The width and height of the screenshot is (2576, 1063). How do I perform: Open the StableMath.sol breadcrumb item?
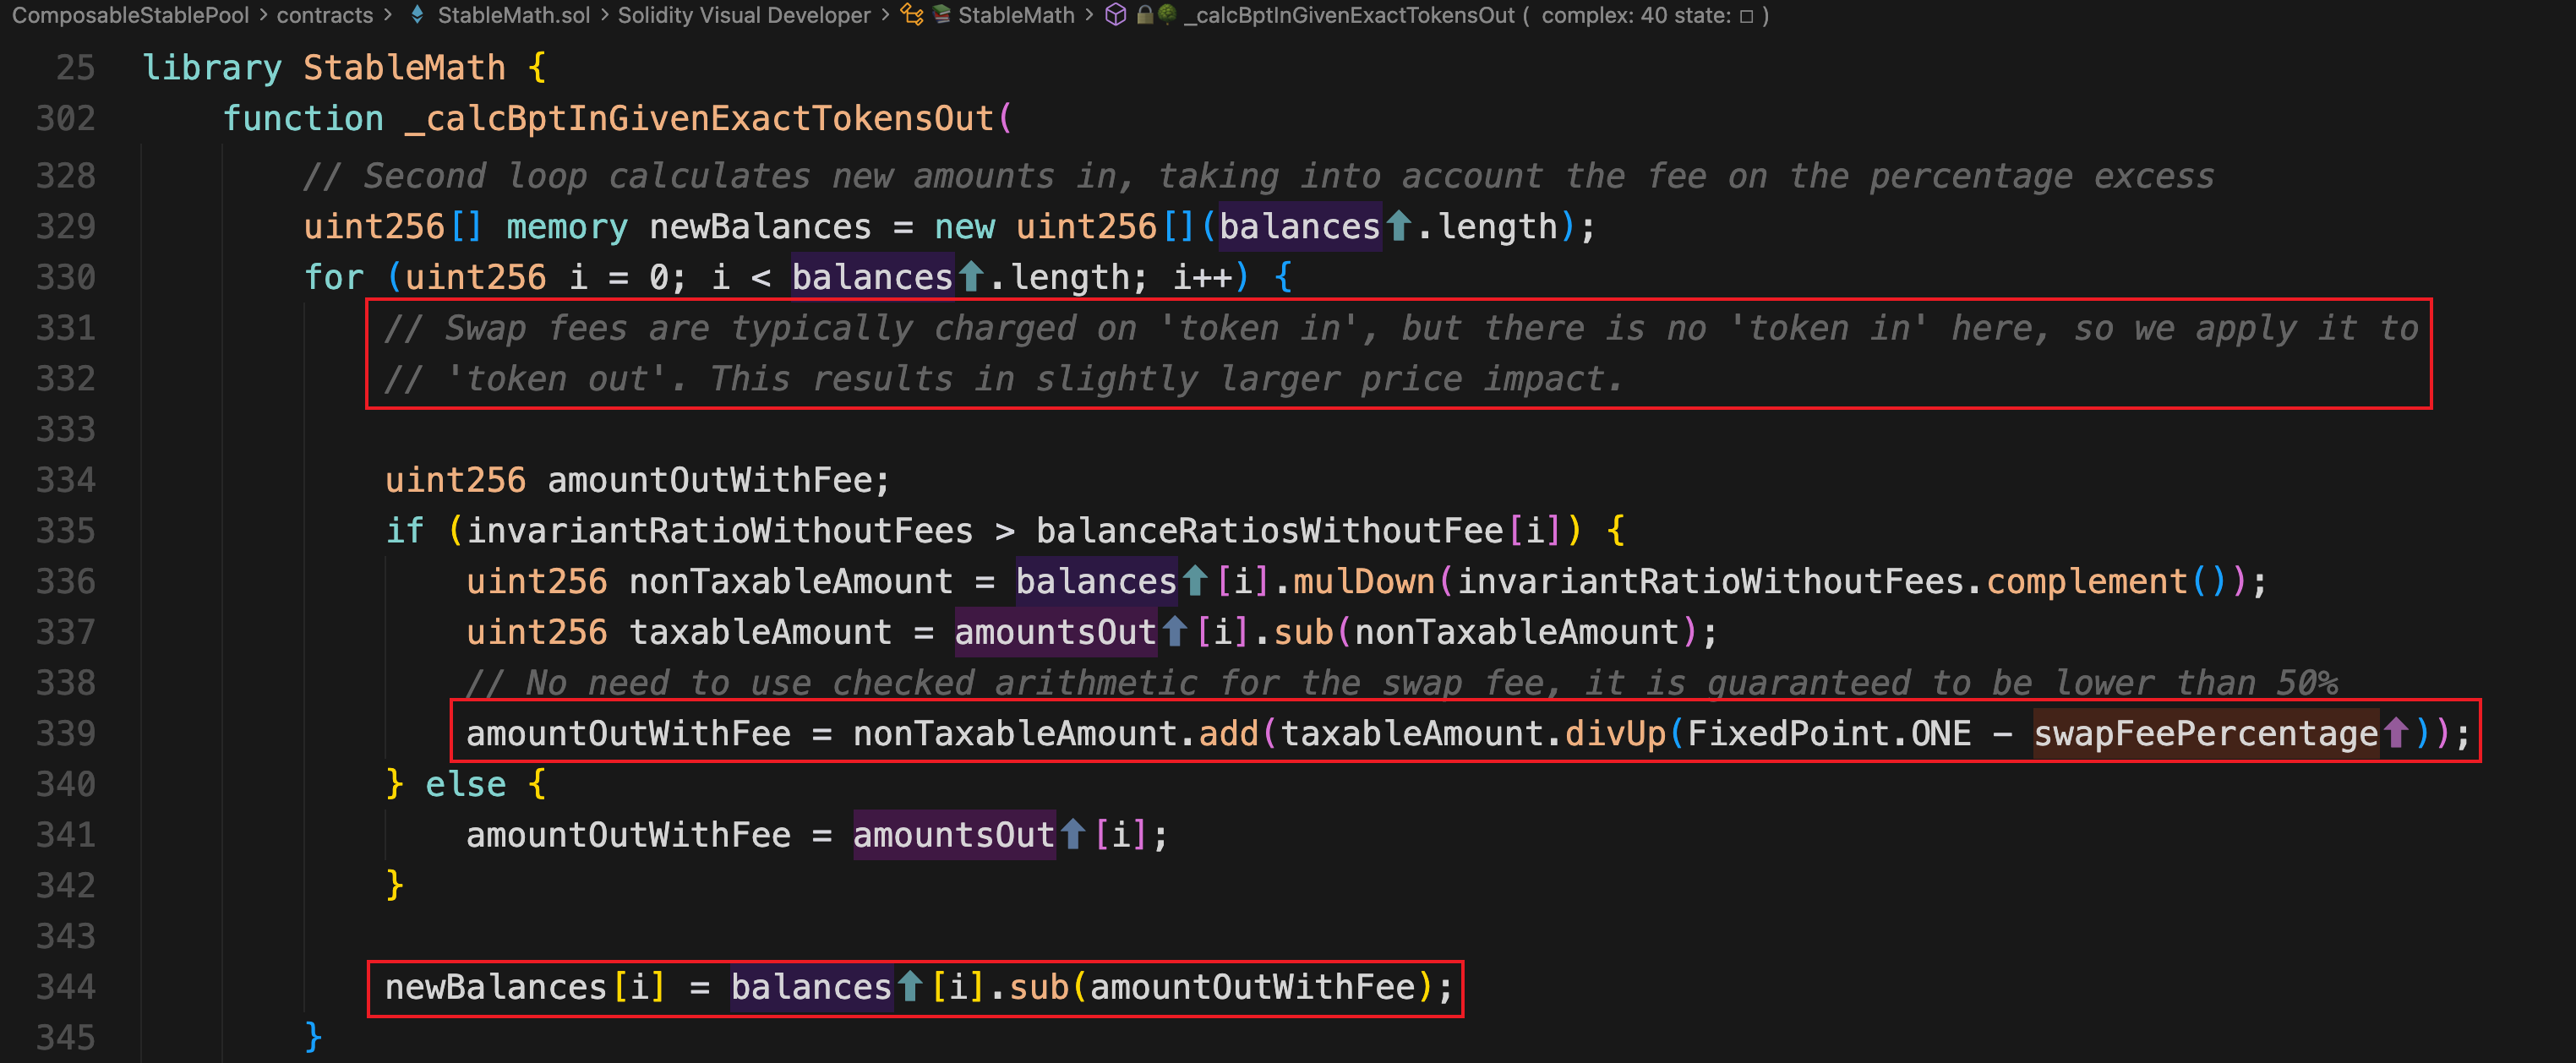coord(513,15)
